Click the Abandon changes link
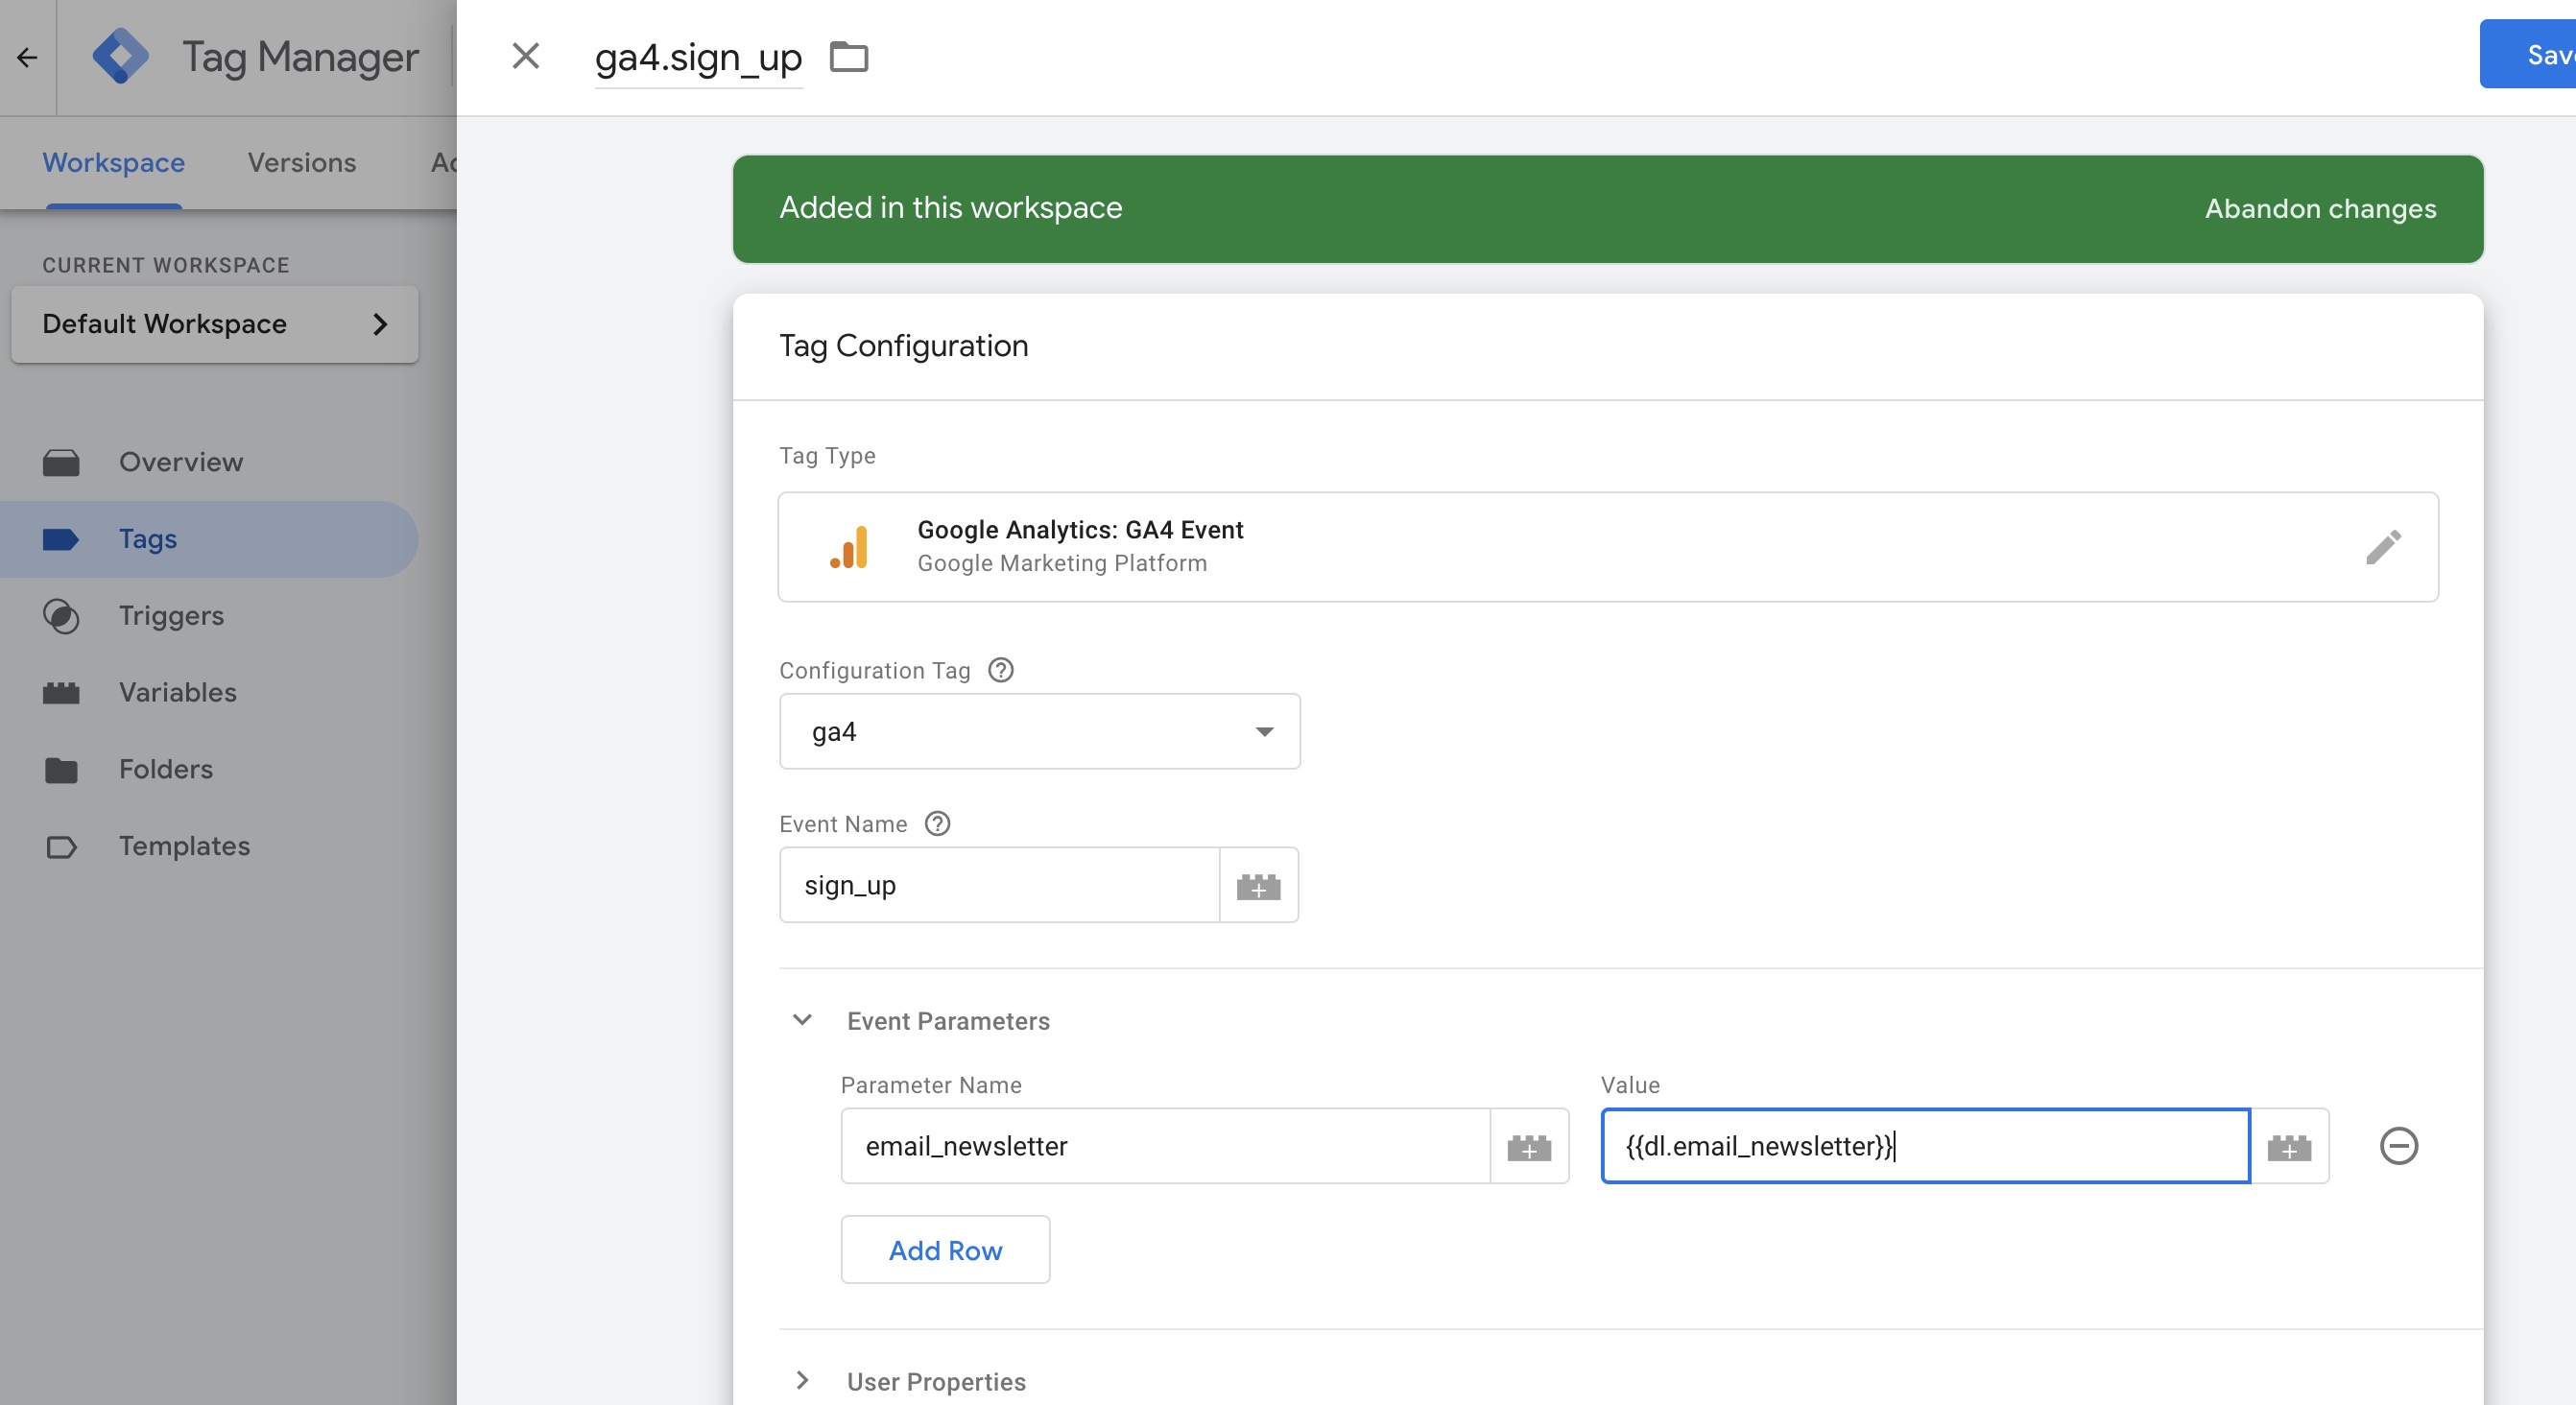 pyautogui.click(x=2320, y=208)
